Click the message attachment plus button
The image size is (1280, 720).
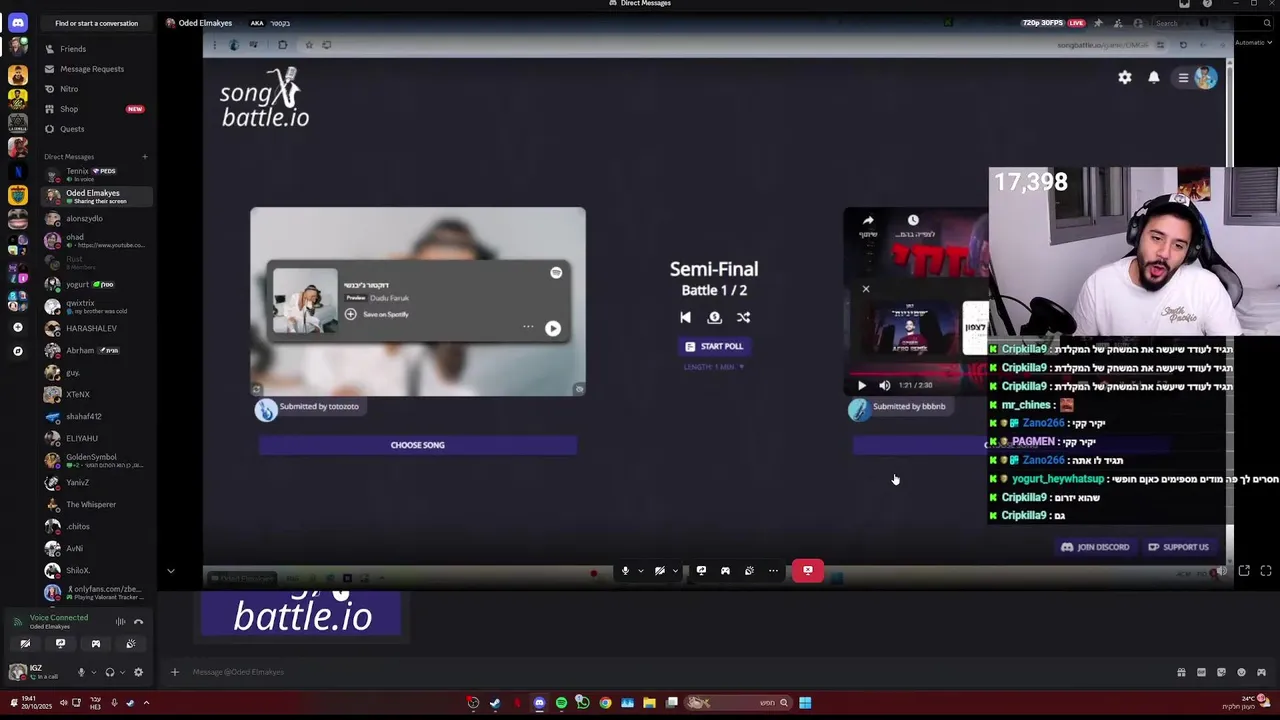click(174, 672)
